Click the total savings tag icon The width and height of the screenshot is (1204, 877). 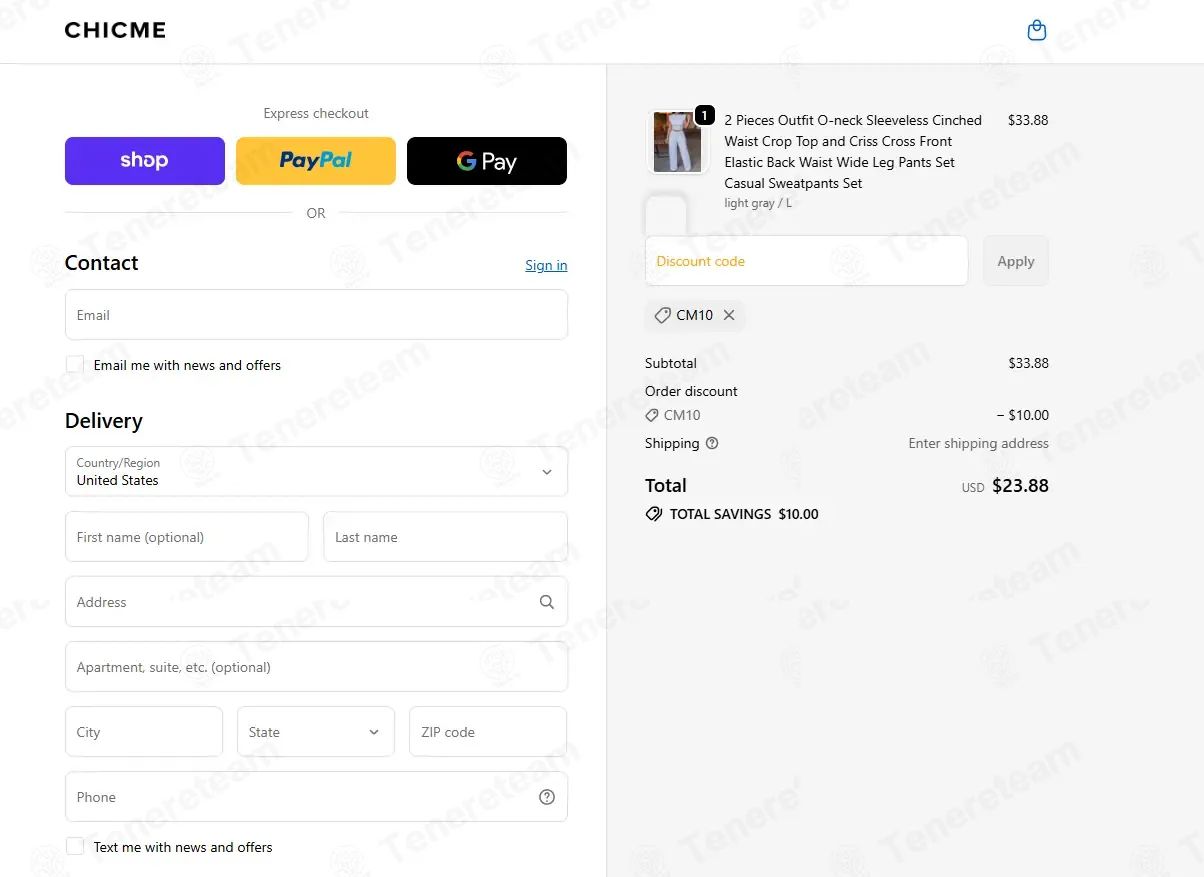tap(654, 514)
